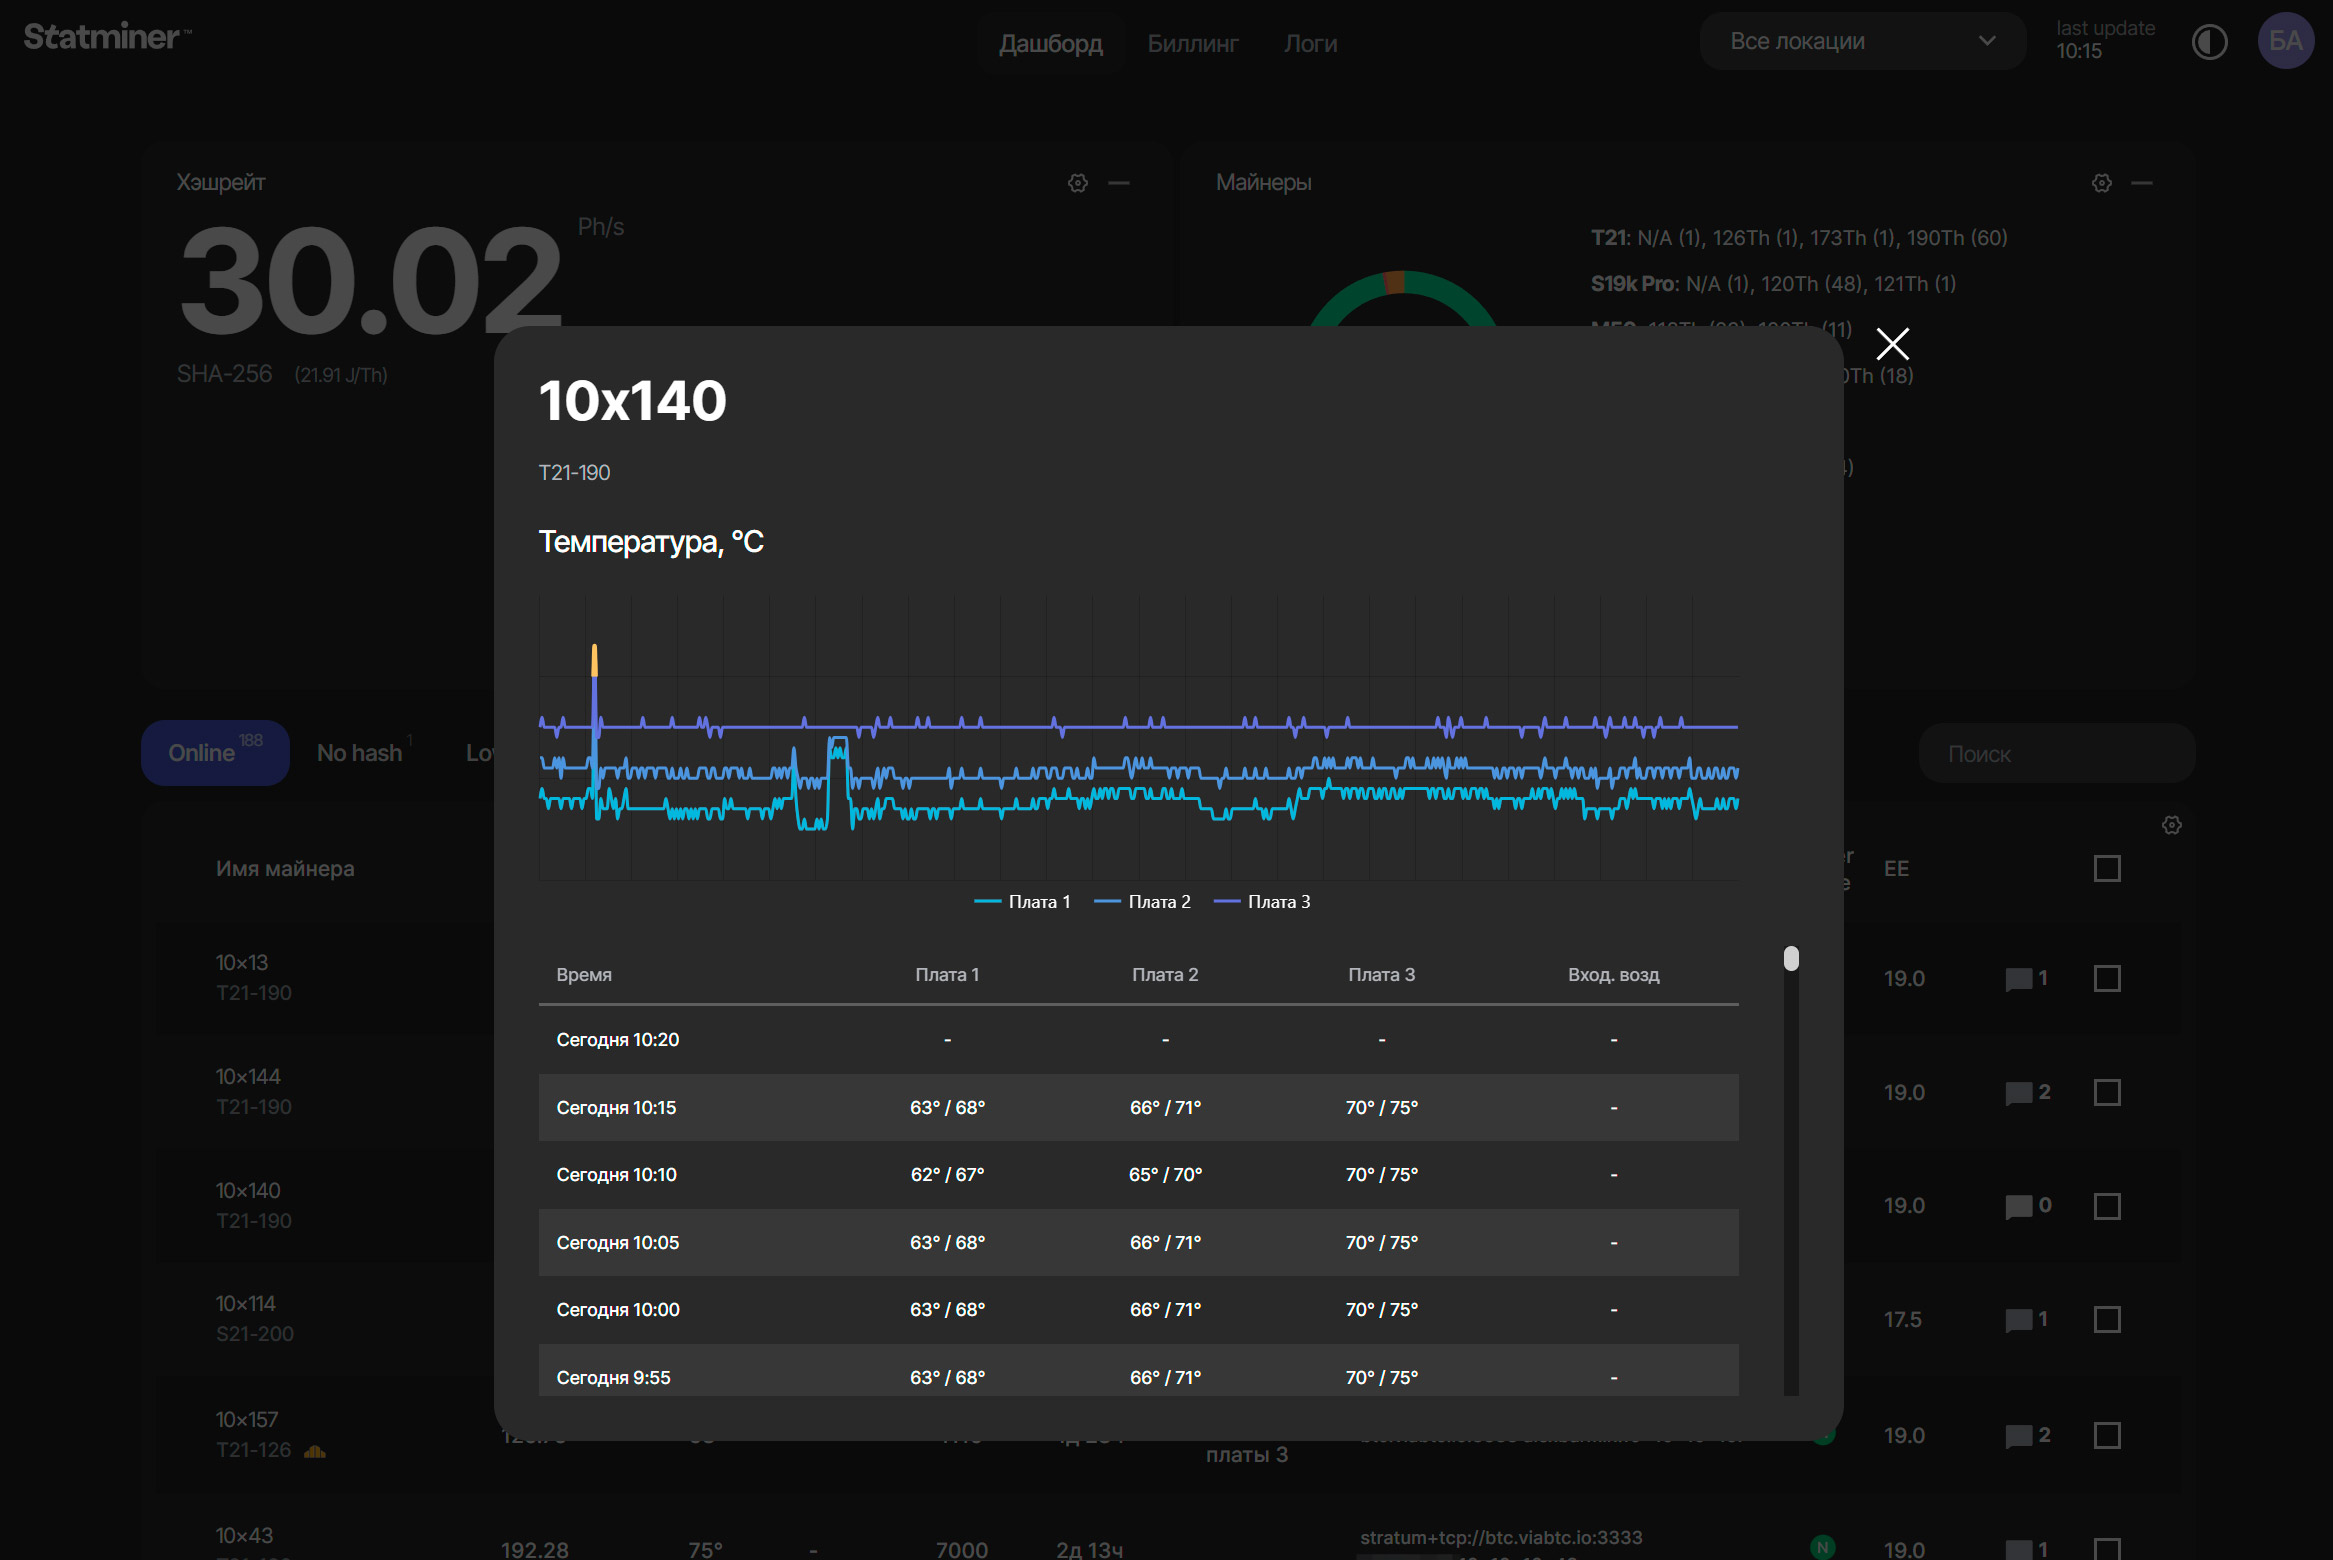Click the T21 model summary line

click(1799, 238)
